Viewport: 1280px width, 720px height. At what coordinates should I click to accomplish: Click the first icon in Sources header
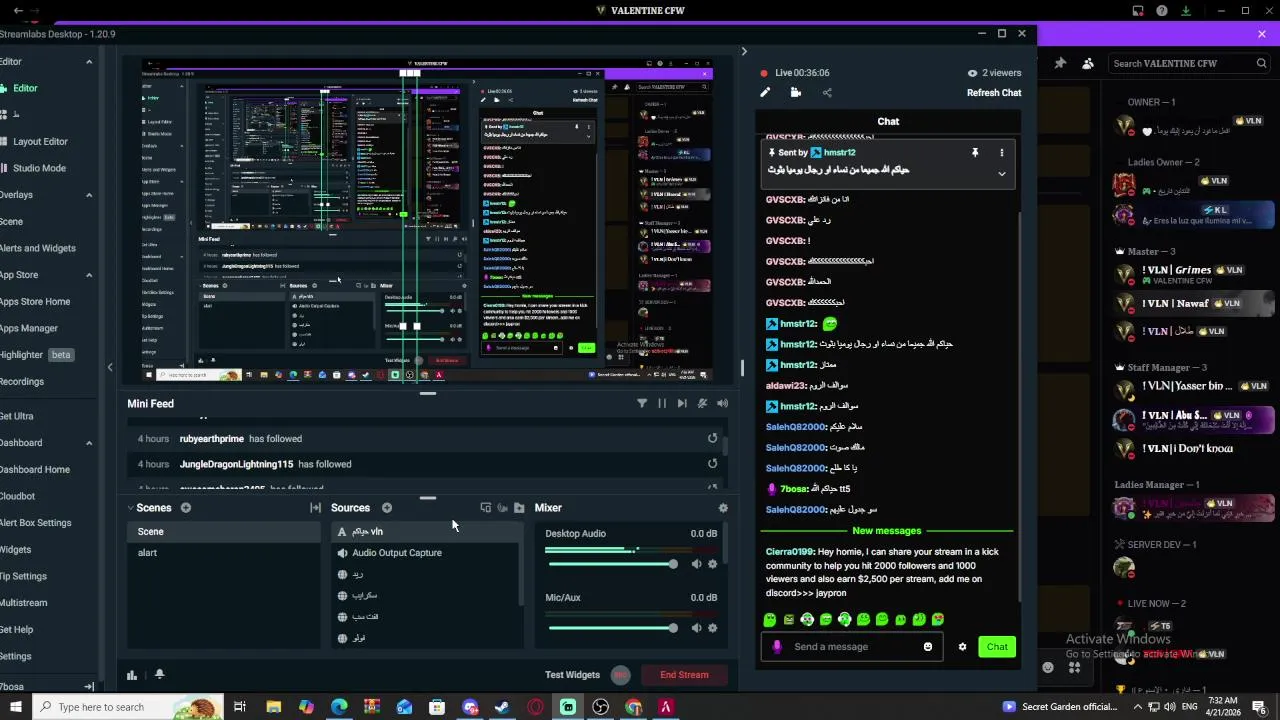point(486,508)
